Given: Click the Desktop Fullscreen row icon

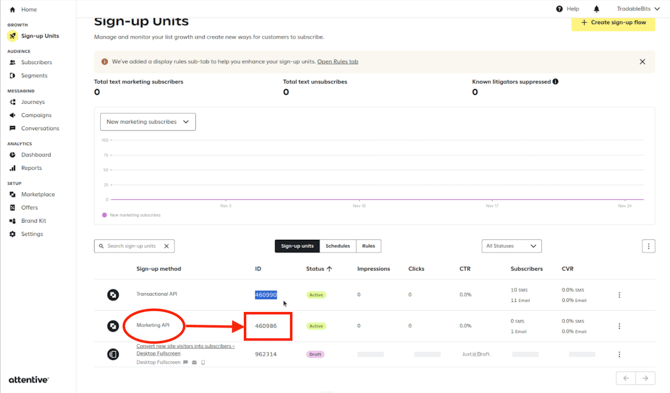Looking at the screenshot, I should pos(113,354).
